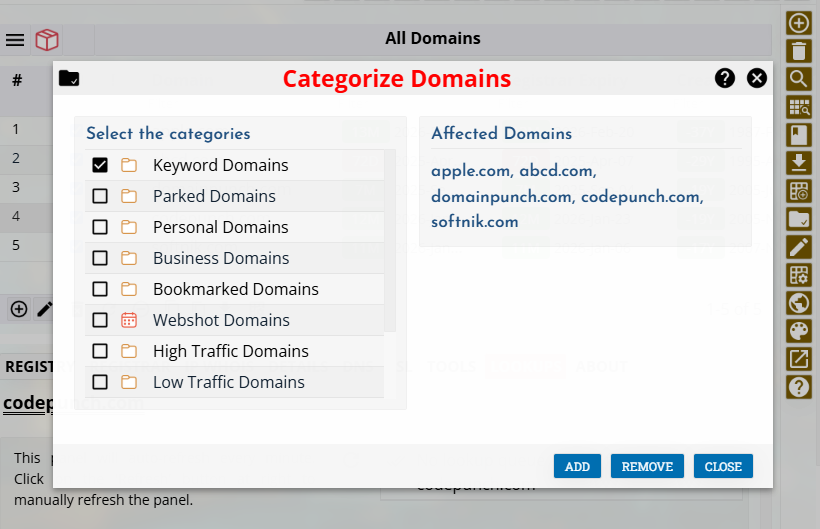Click the download icon

pyautogui.click(x=799, y=163)
